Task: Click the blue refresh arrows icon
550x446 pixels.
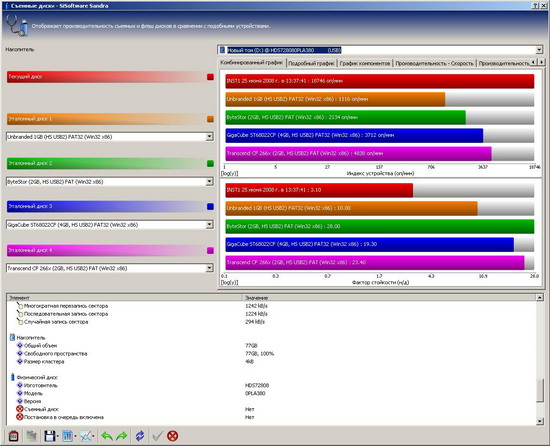Action: 140,436
